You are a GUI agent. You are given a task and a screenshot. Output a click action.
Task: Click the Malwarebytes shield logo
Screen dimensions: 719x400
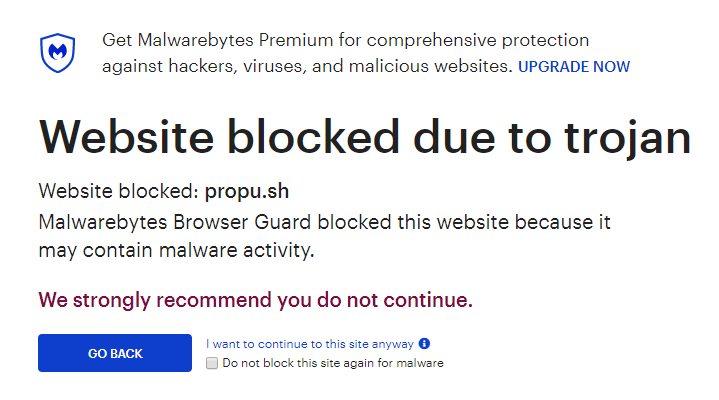coord(57,53)
